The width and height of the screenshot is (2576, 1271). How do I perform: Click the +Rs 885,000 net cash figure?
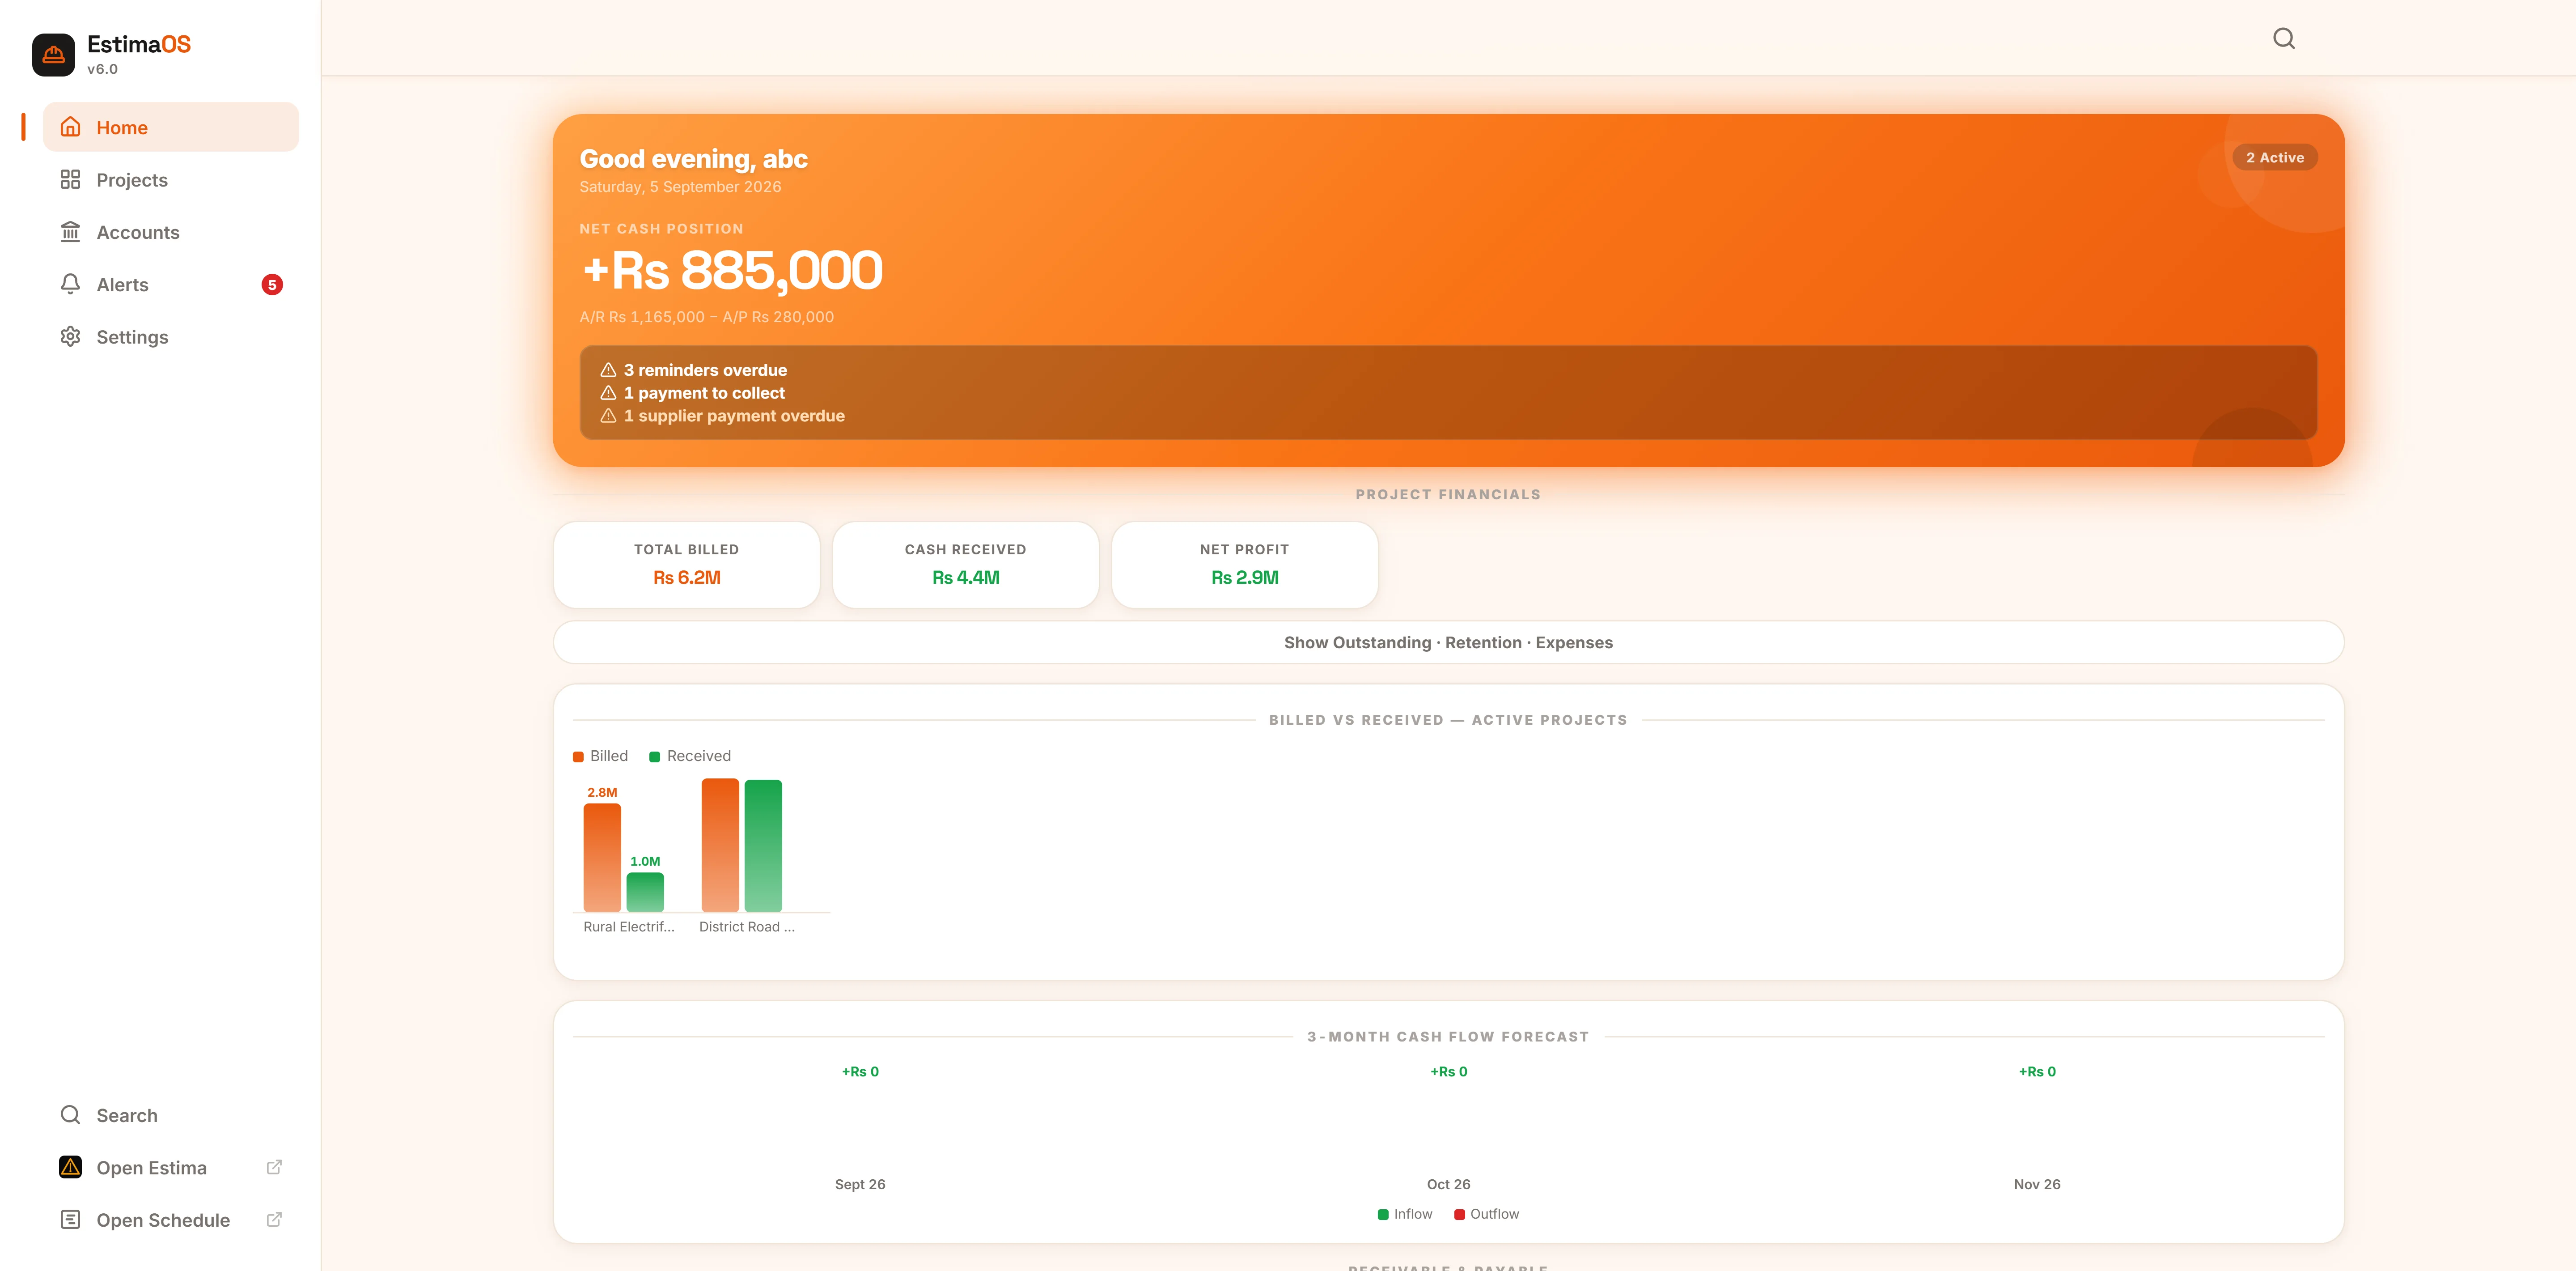(x=732, y=271)
